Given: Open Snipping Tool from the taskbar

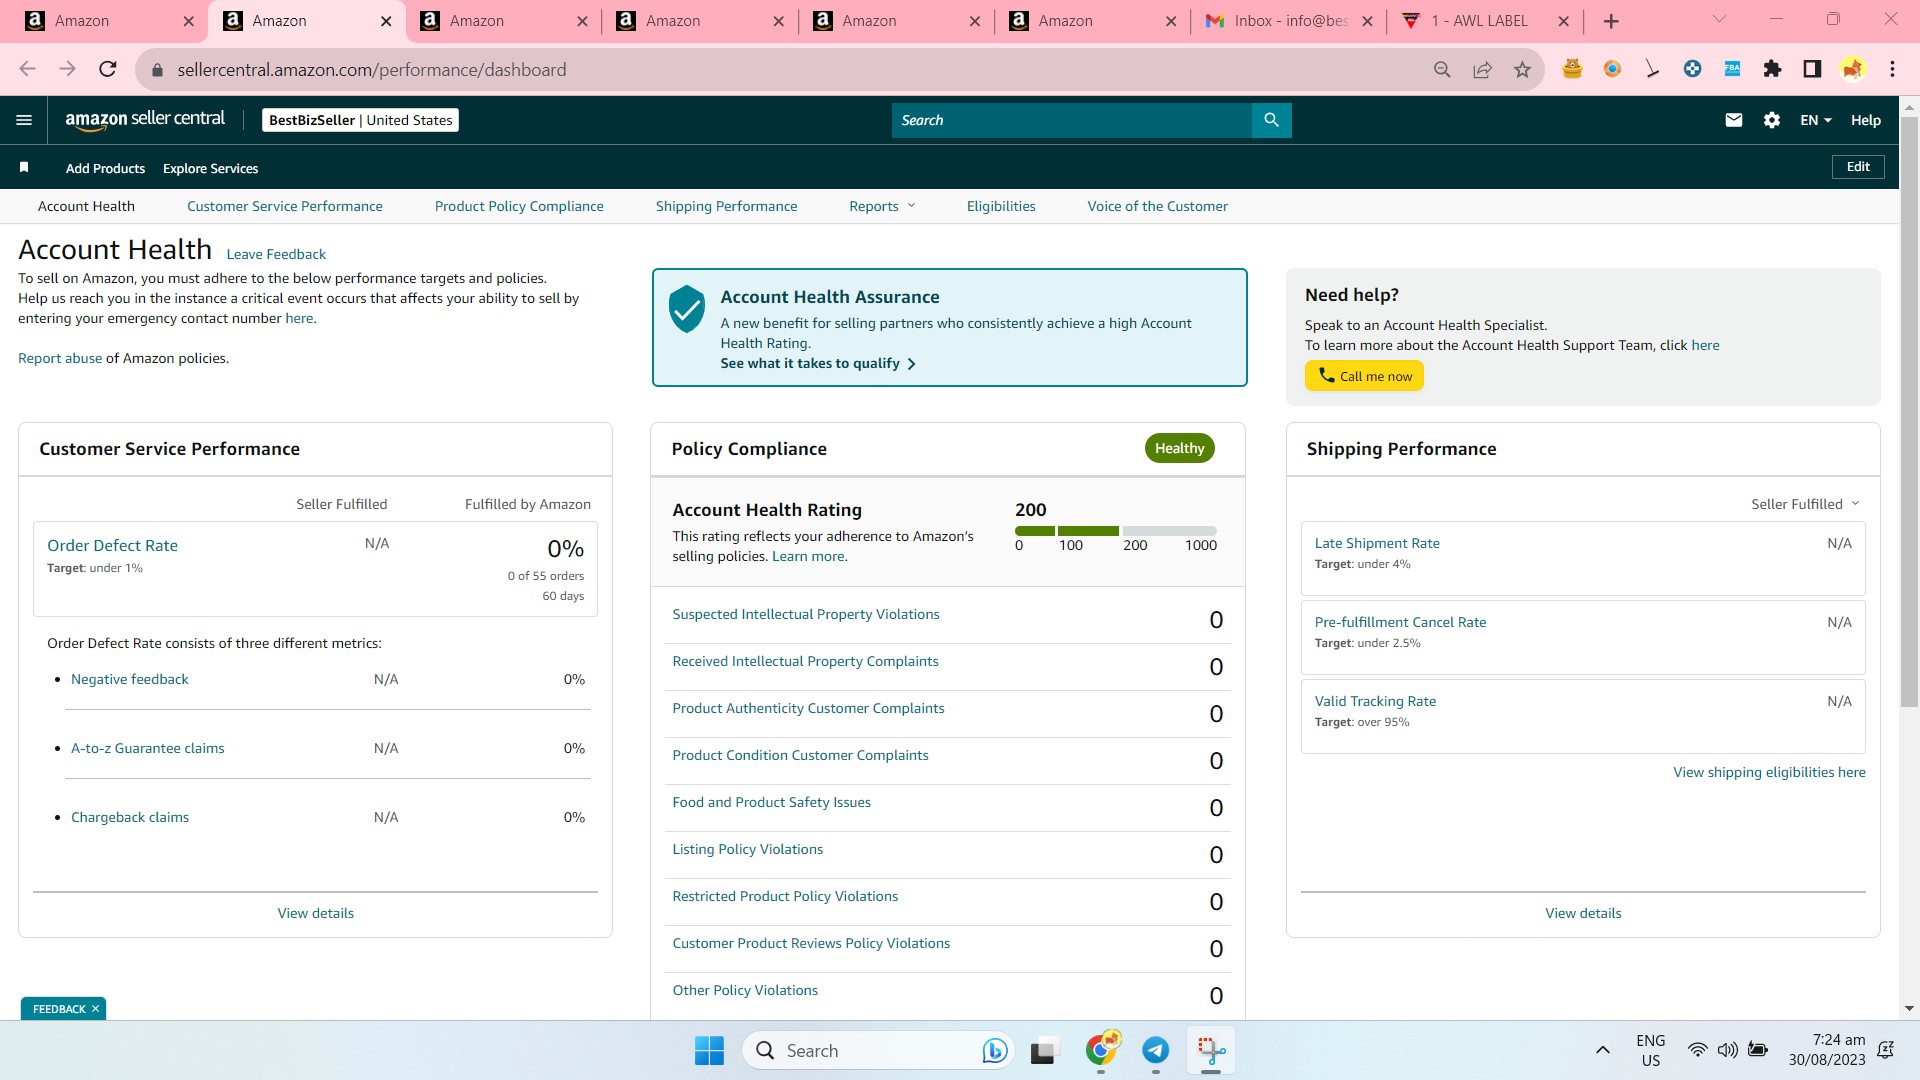Looking at the screenshot, I should coord(1211,1050).
